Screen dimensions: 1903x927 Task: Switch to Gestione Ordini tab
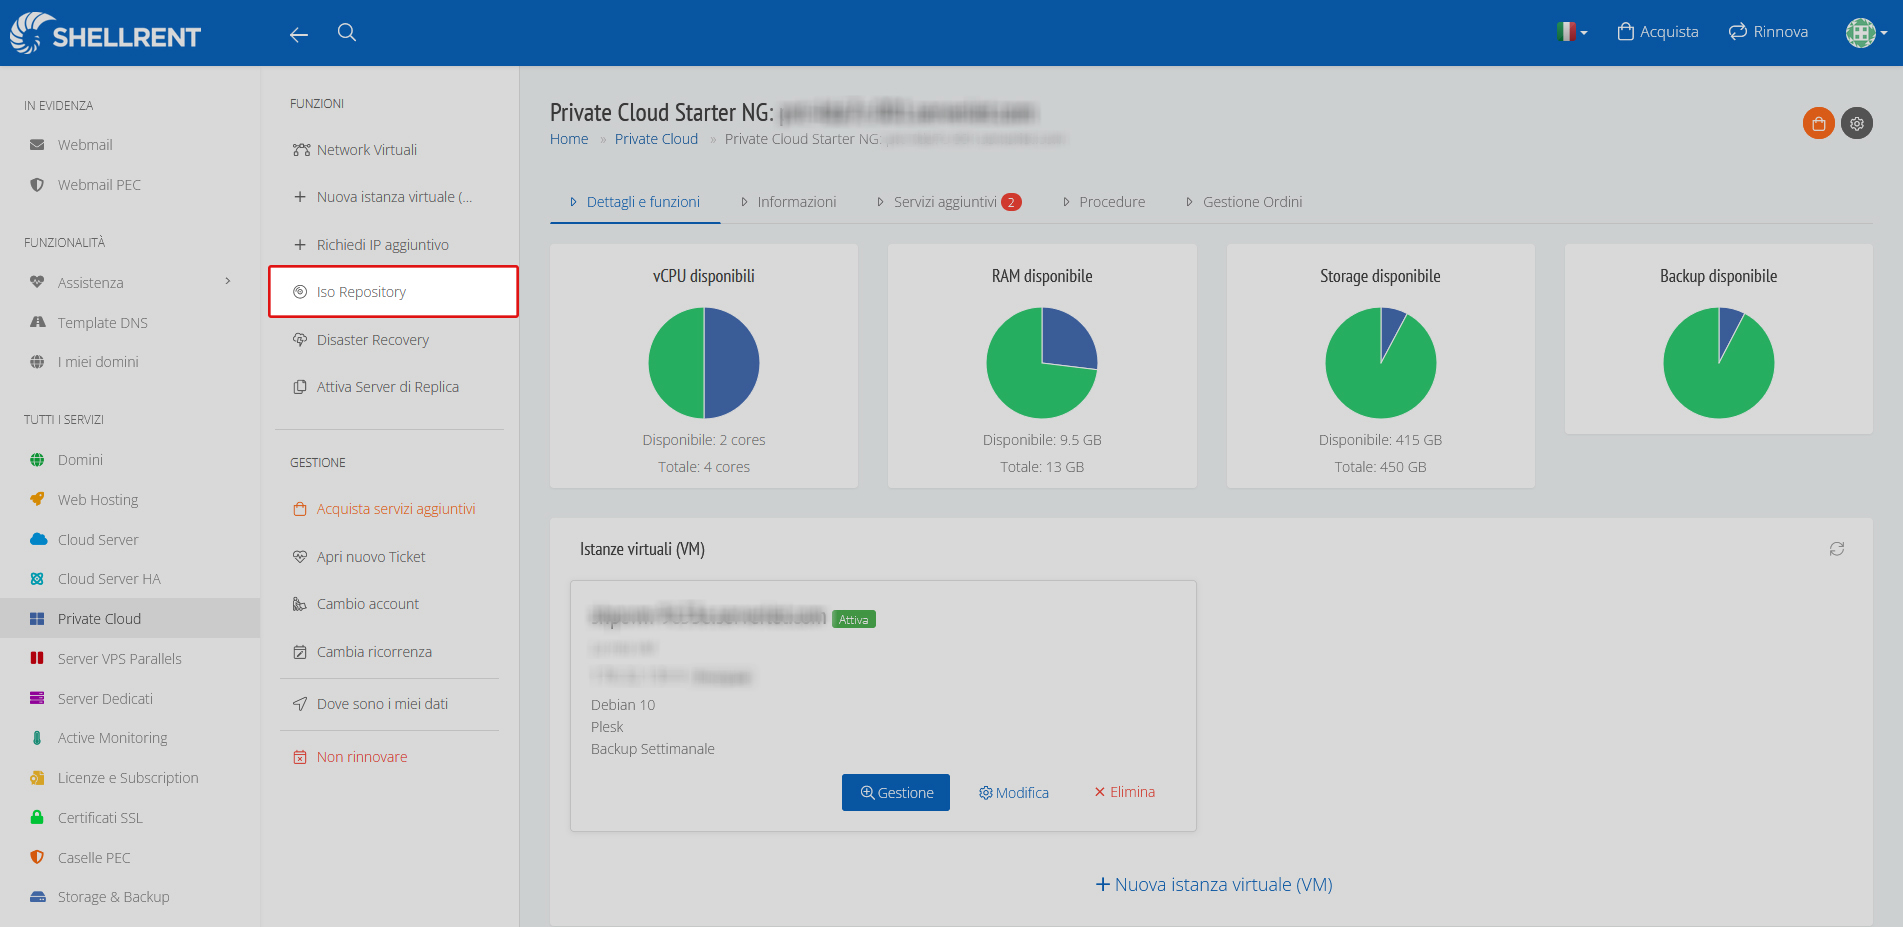click(x=1244, y=202)
